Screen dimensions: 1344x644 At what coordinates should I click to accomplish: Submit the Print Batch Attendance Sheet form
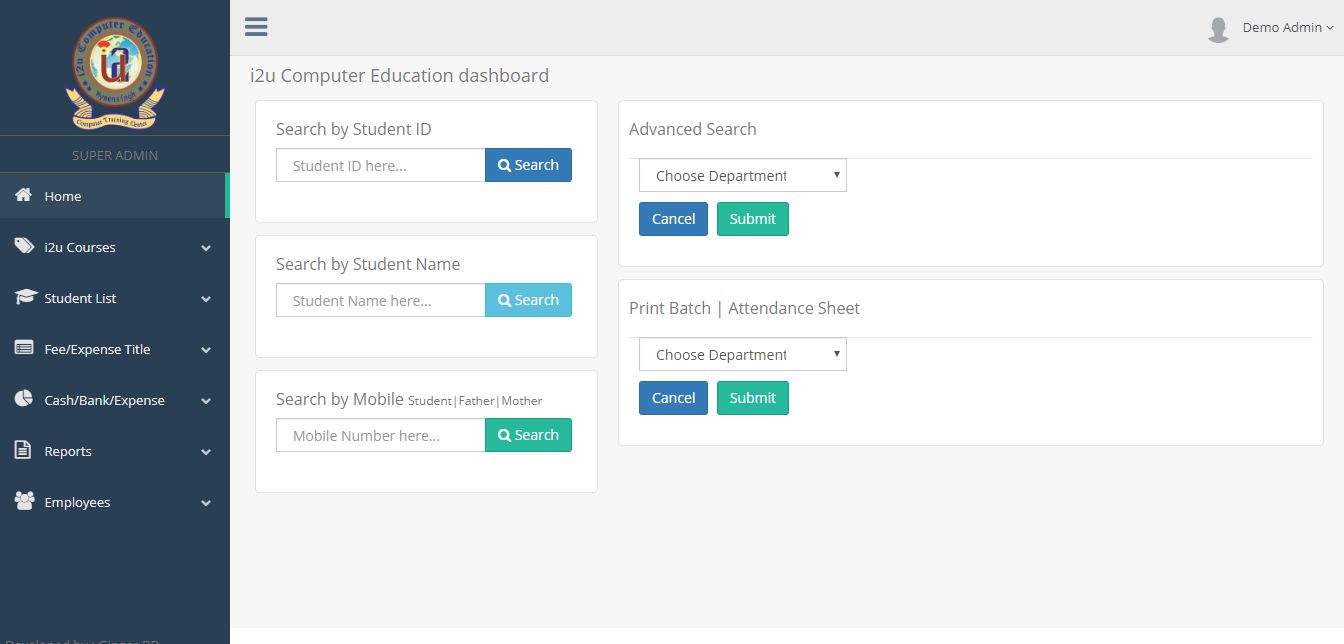coord(753,398)
